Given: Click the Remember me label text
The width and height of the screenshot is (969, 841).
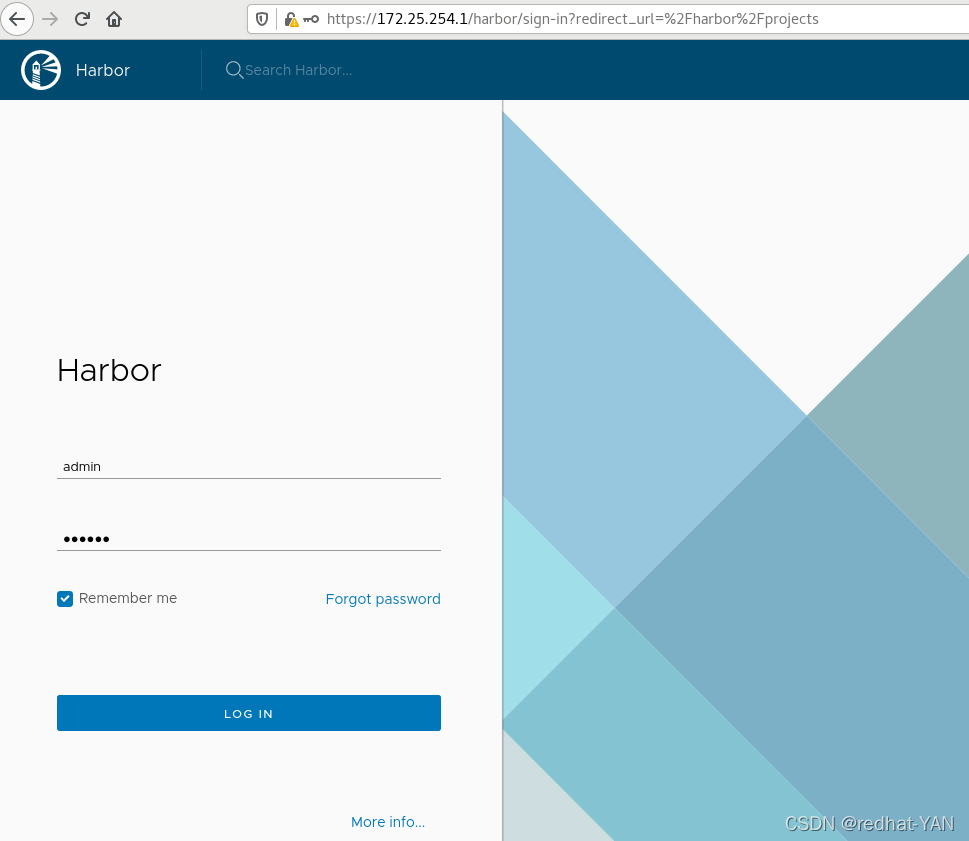Looking at the screenshot, I should click(x=128, y=598).
